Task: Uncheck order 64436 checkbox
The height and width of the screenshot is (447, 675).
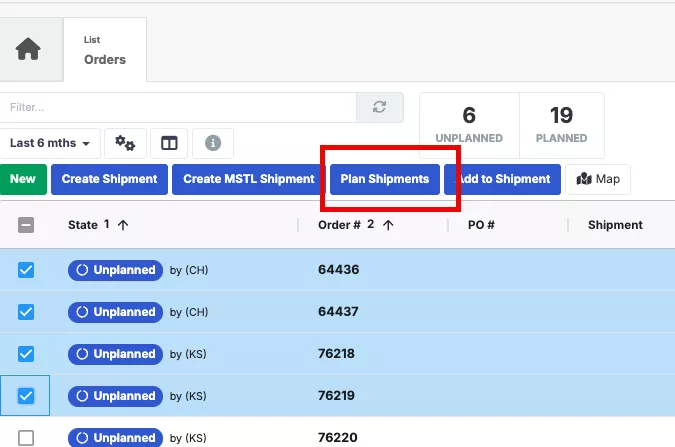Action: pyautogui.click(x=26, y=270)
